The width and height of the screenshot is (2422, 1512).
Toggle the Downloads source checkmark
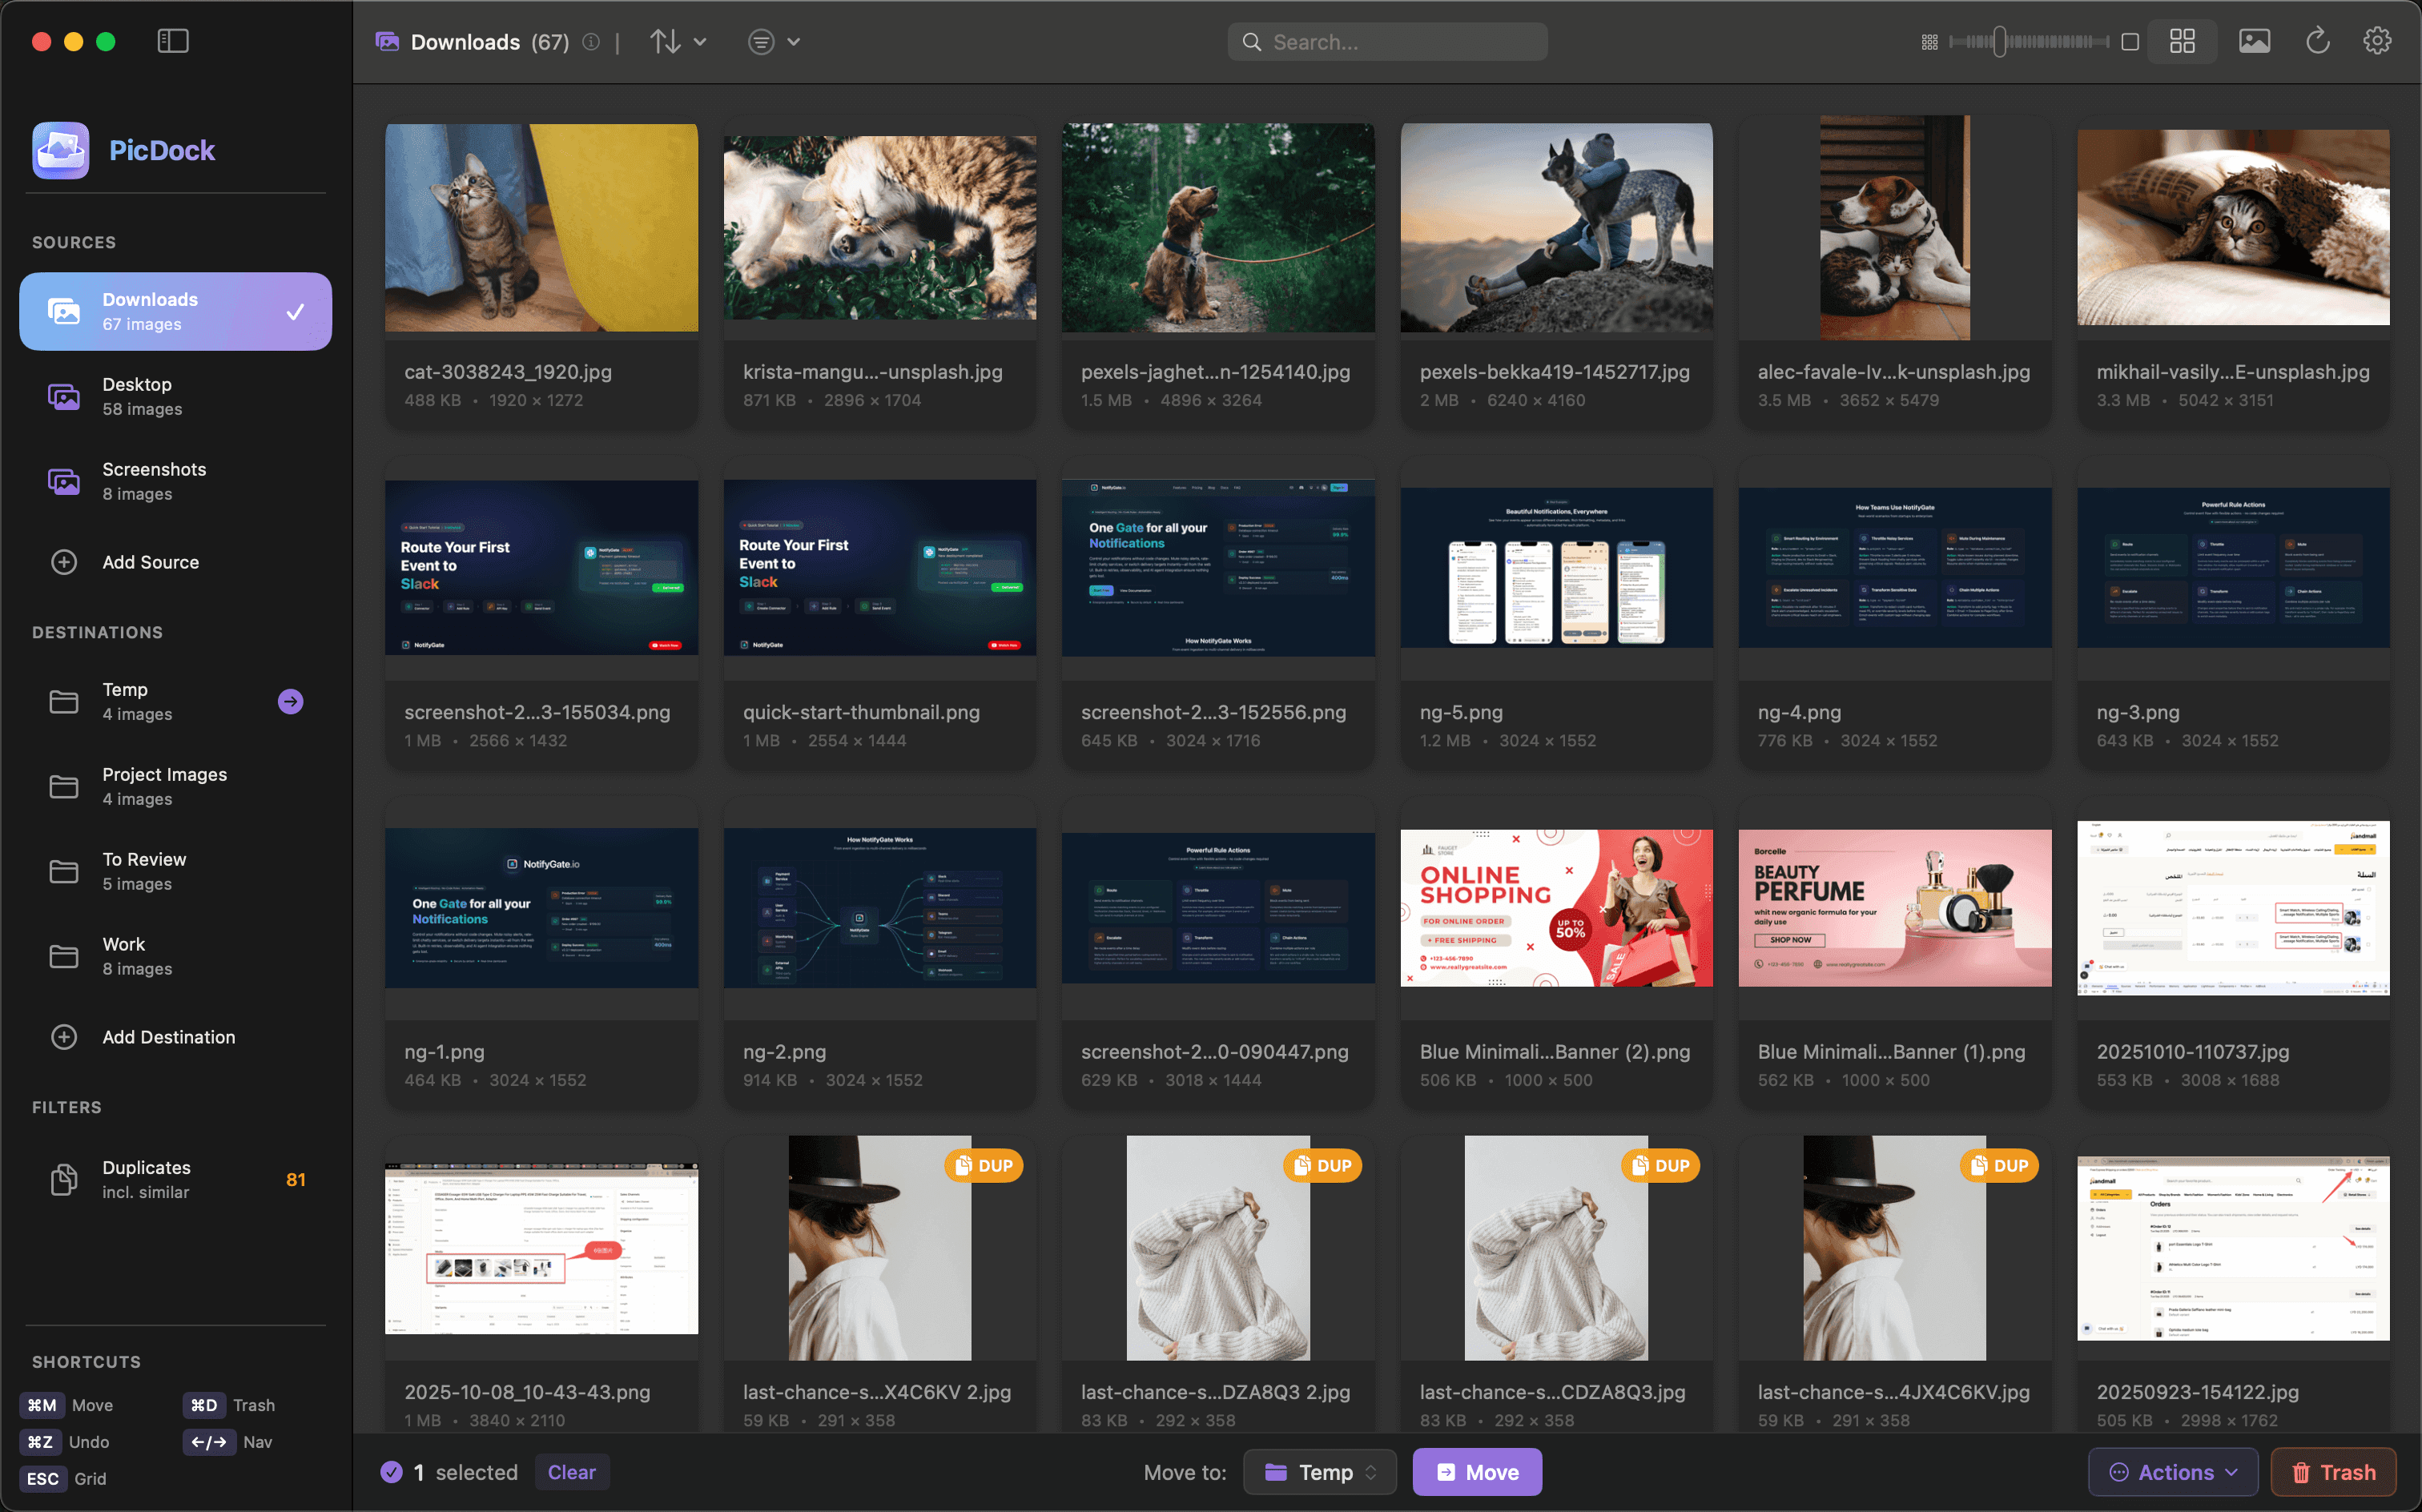[x=295, y=312]
